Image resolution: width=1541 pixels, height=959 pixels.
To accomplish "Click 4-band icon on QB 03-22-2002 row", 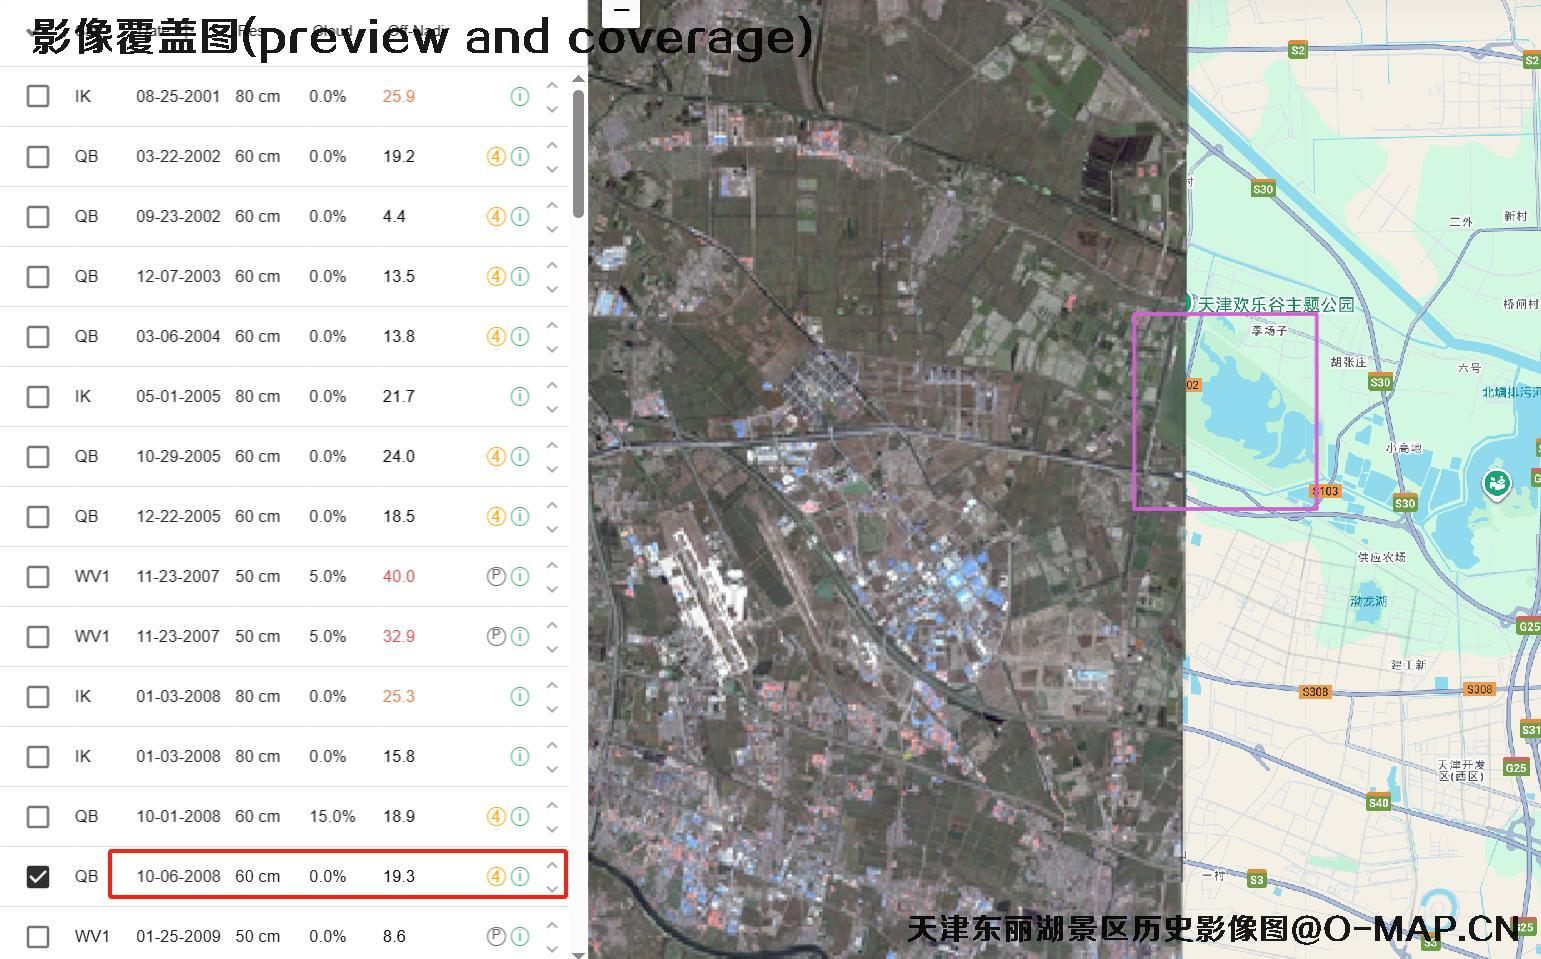I will (x=496, y=157).
